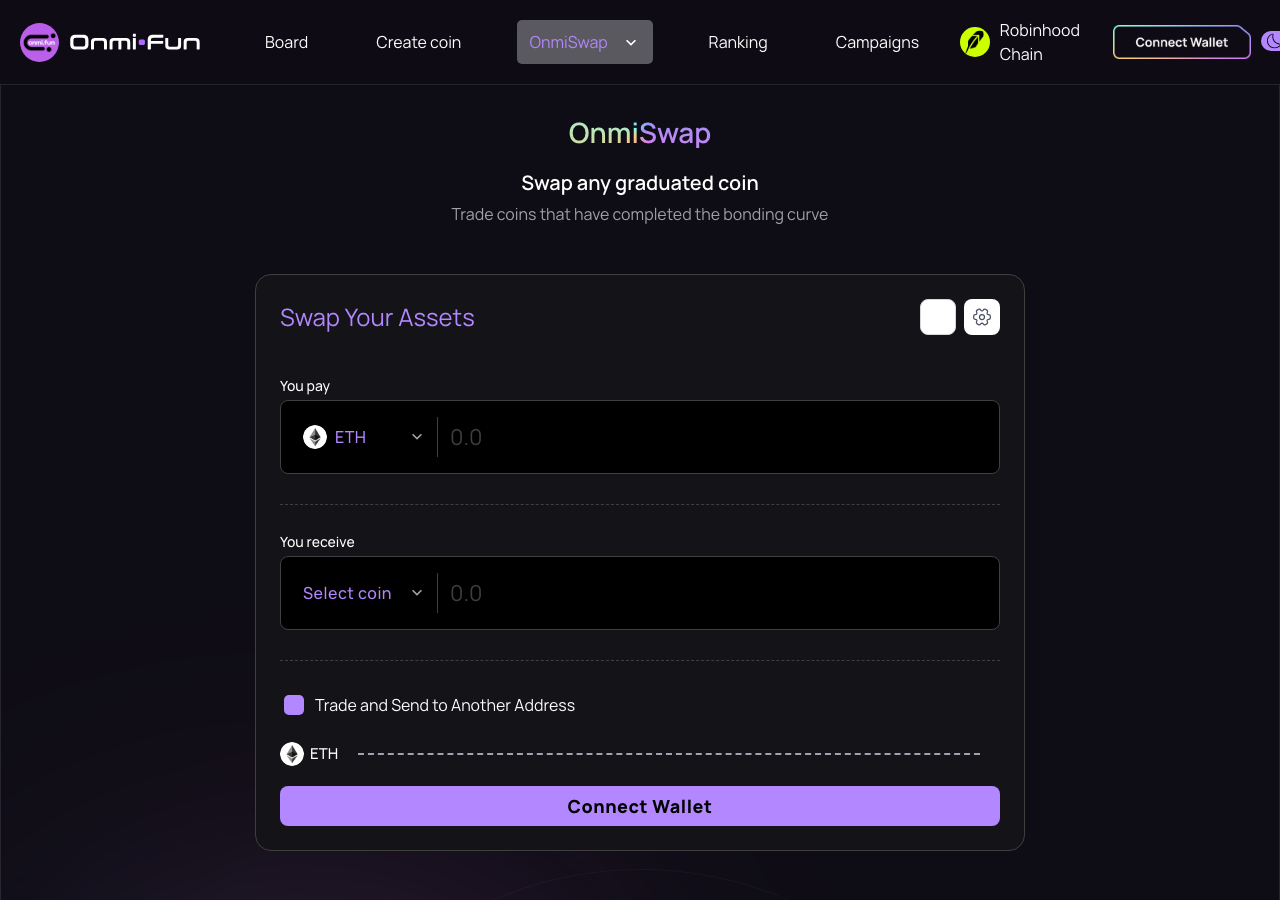The width and height of the screenshot is (1280, 900).
Task: Go to the Board page
Action: pyautogui.click(x=286, y=42)
